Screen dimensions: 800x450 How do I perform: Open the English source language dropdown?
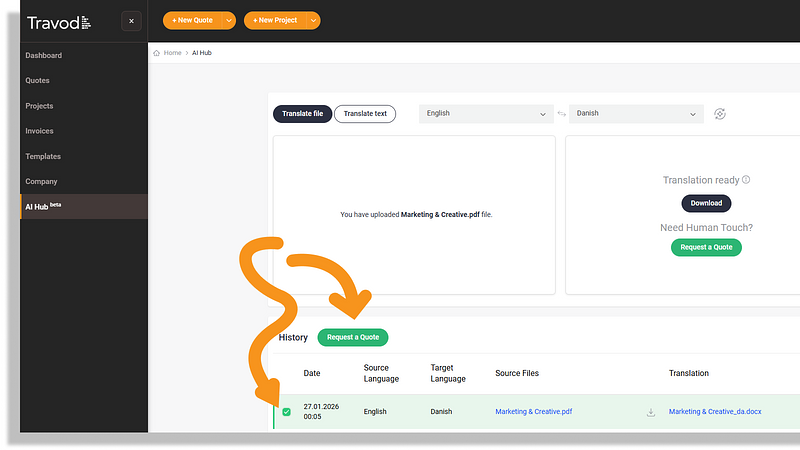pos(486,114)
